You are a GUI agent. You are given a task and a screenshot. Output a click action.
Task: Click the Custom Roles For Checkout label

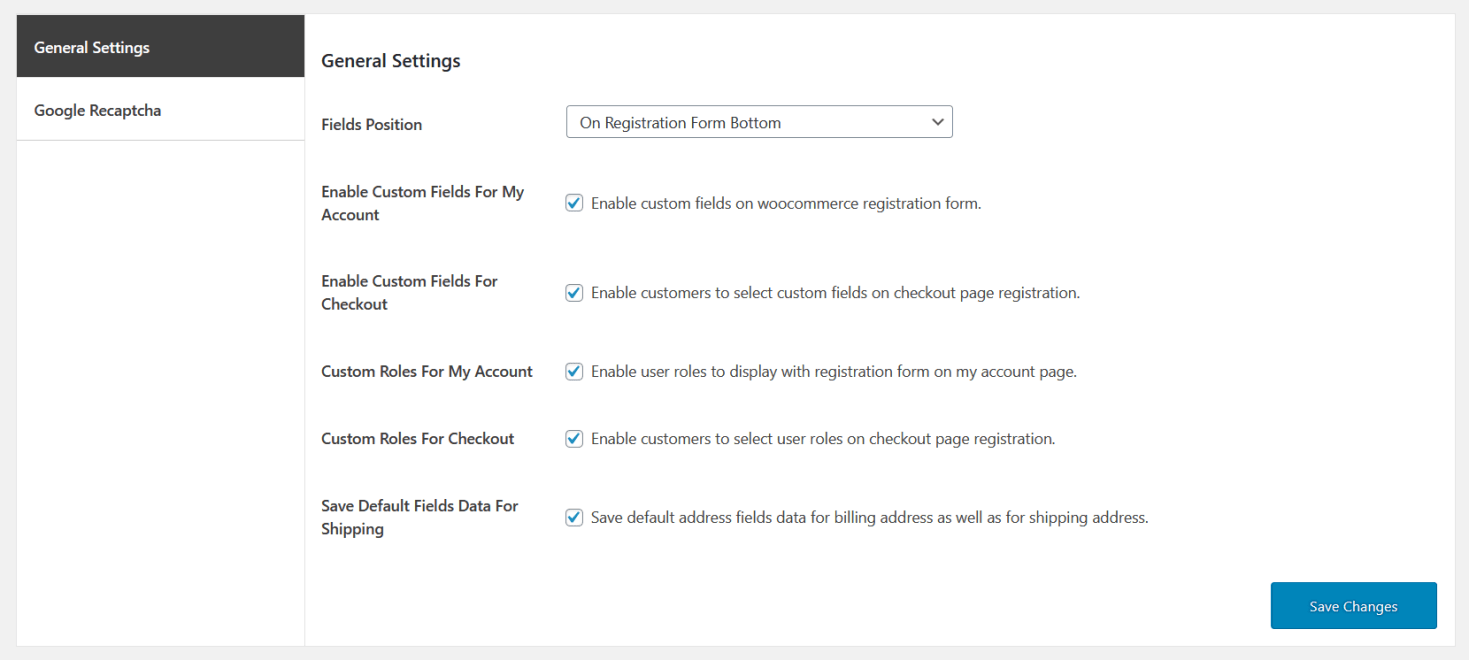[x=417, y=438]
